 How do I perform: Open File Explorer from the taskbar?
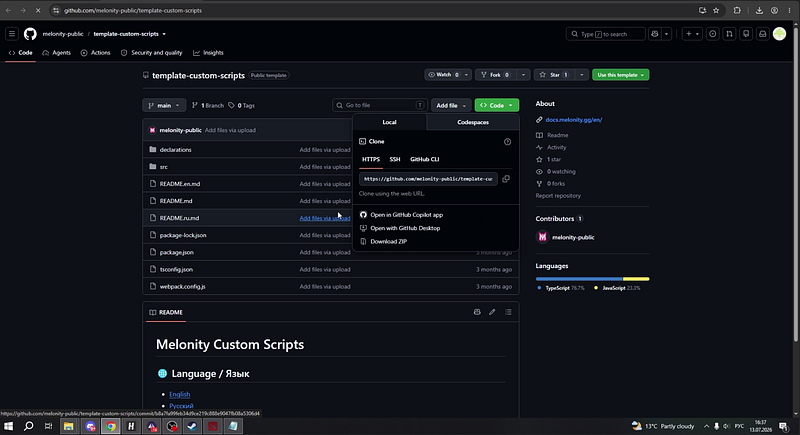(x=69, y=426)
